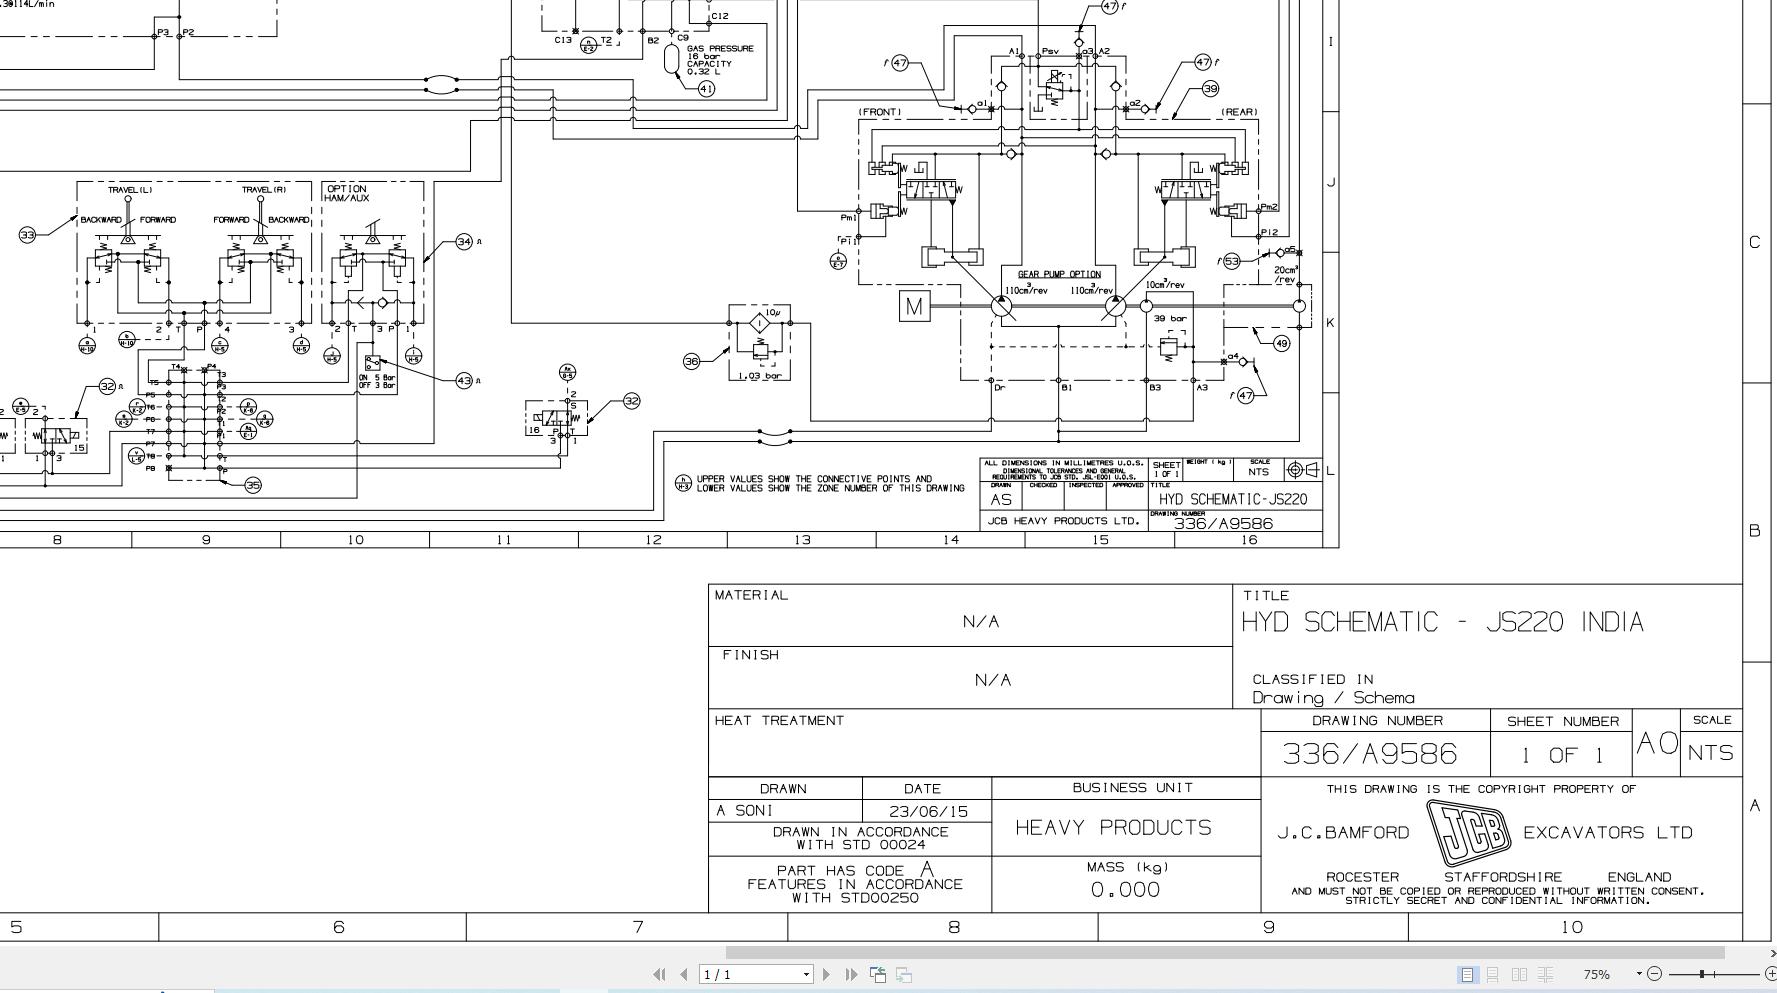This screenshot has height=993, width=1777.
Task: Click the next view icon
Action: point(903,974)
